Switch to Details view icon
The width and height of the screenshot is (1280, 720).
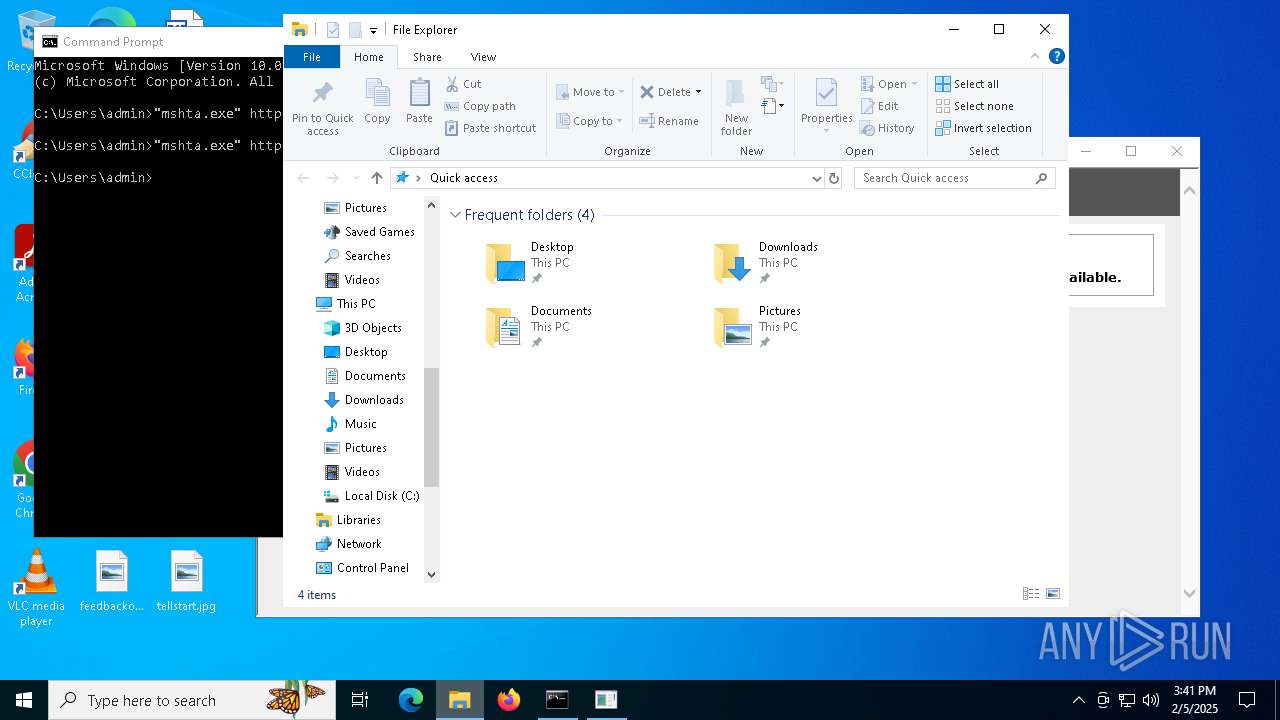[x=1031, y=594]
